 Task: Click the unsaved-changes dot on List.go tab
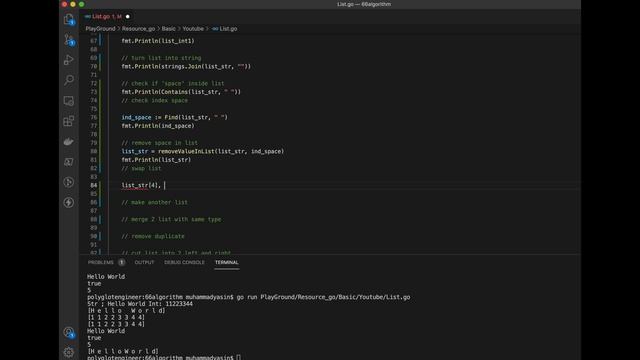pyautogui.click(x=128, y=17)
